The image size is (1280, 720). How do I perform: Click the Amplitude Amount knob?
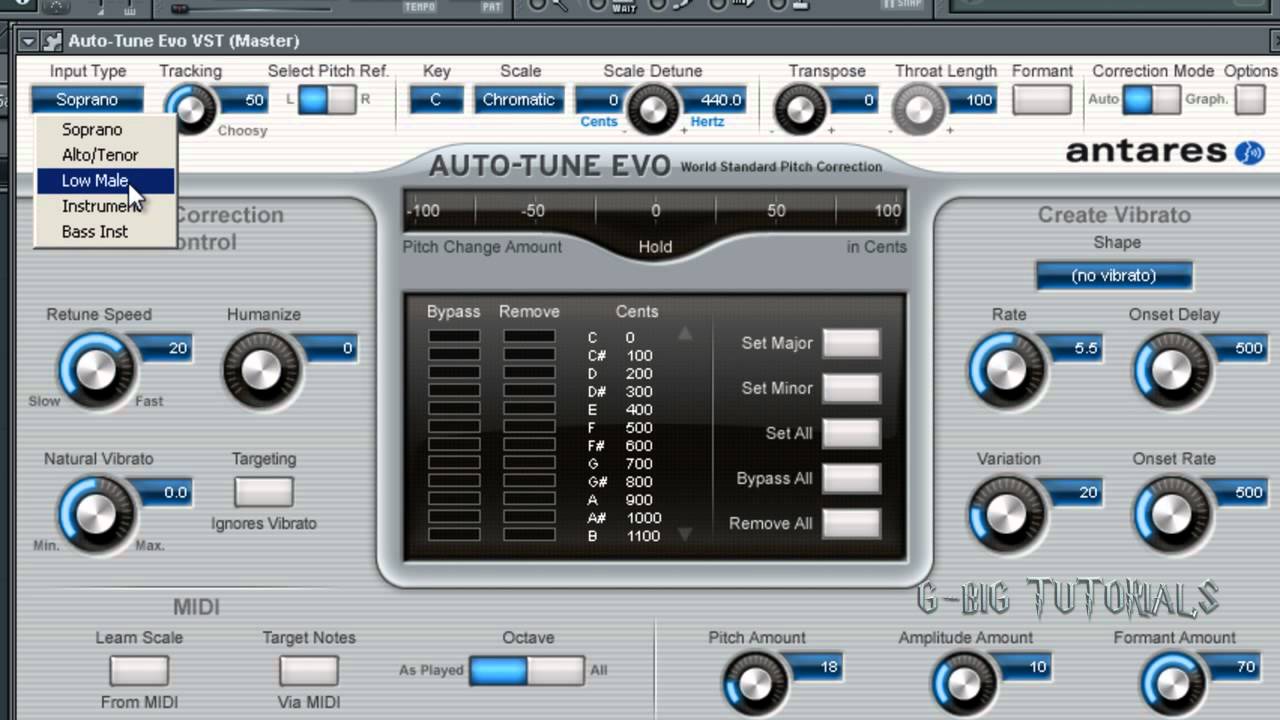(964, 685)
